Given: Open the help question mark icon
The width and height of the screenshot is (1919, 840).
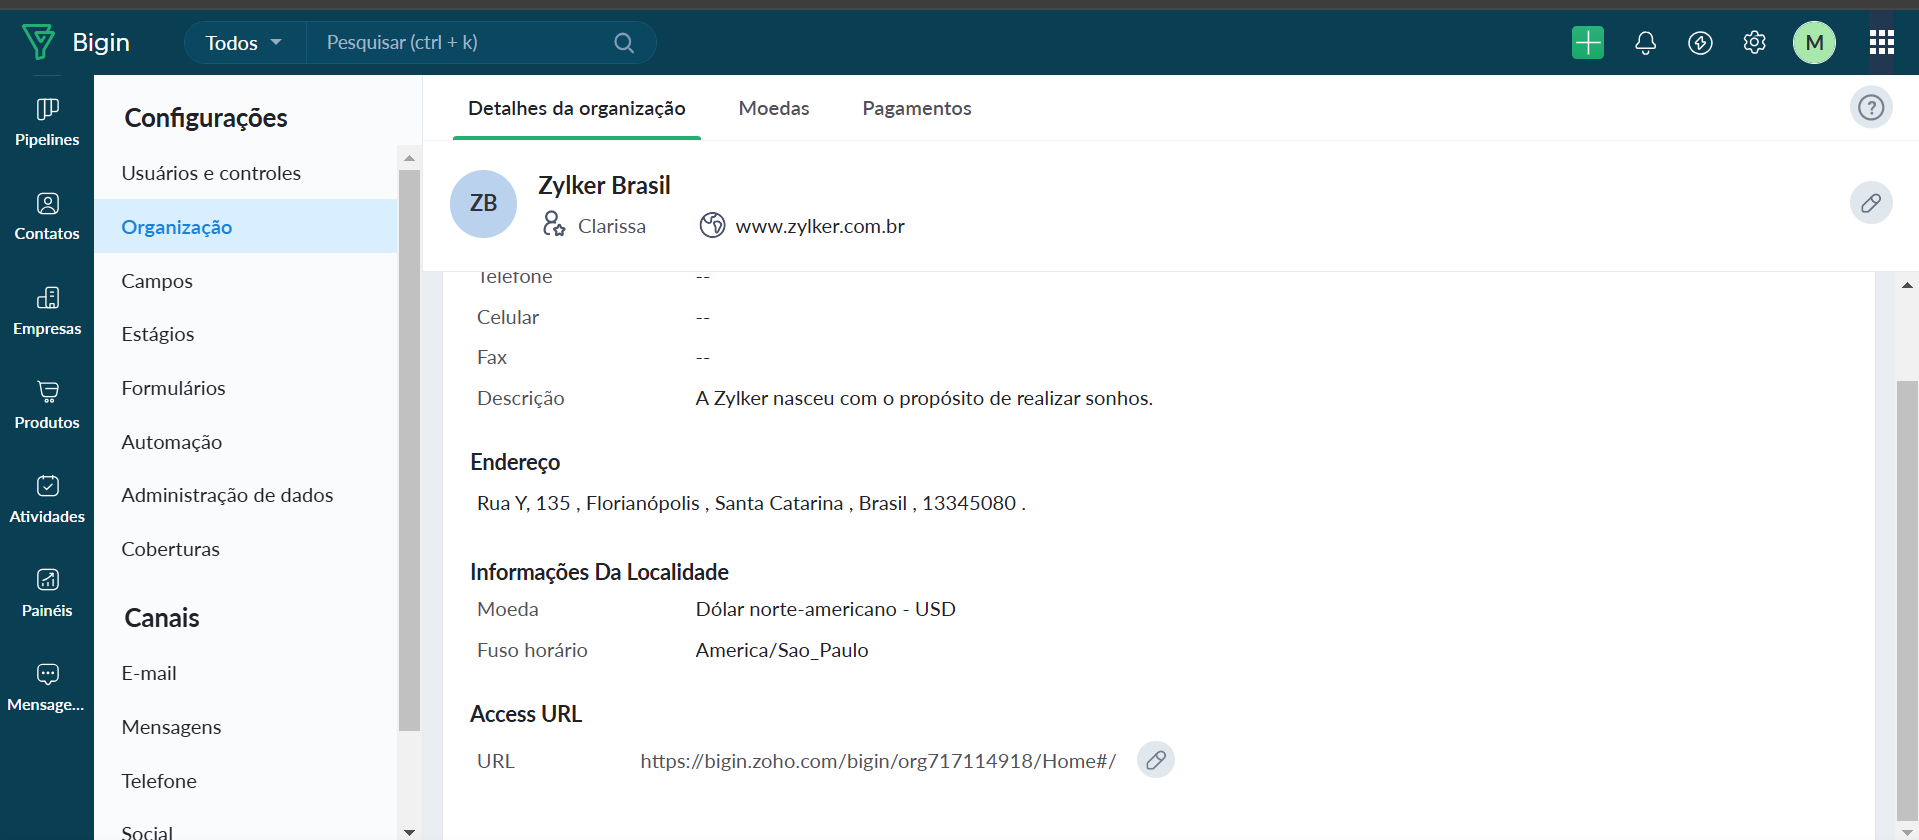Looking at the screenshot, I should (x=1871, y=107).
